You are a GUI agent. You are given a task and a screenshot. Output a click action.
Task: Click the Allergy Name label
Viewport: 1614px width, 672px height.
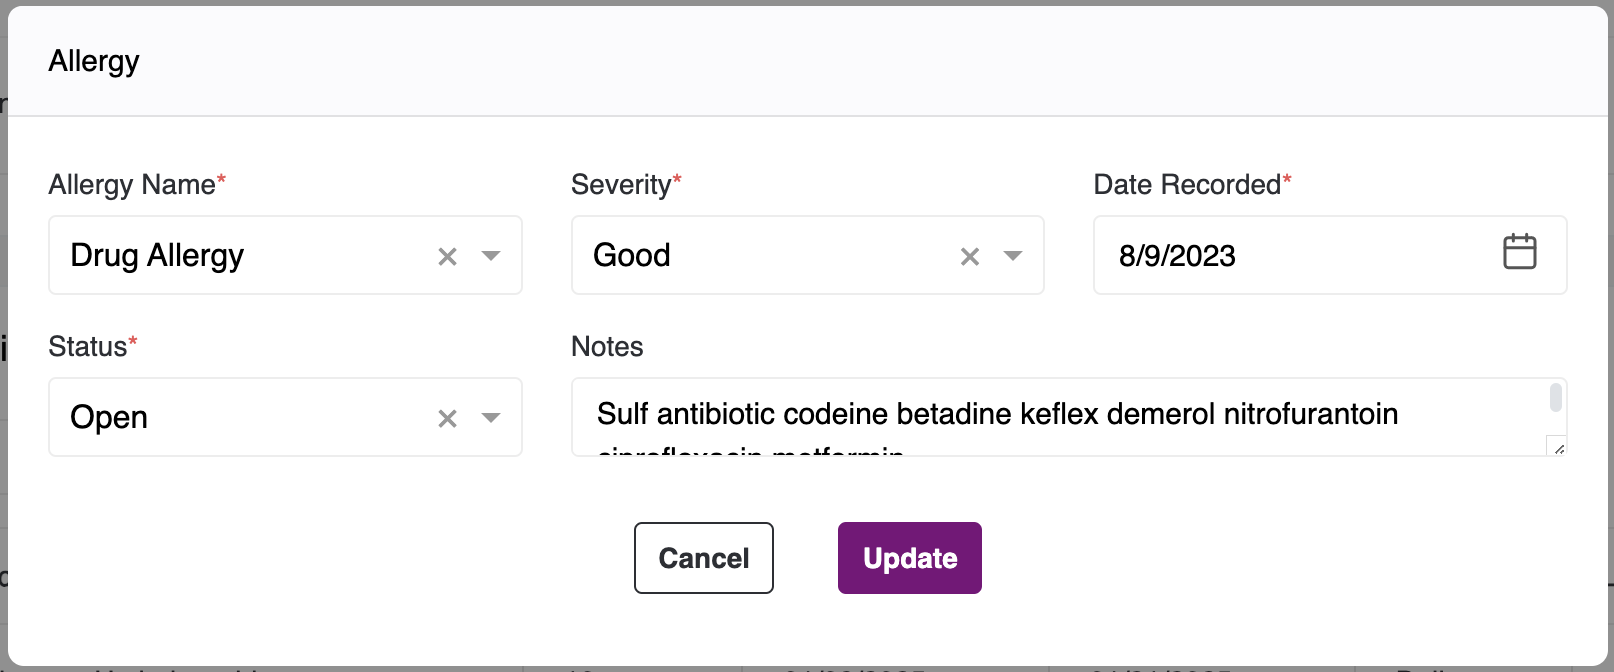pos(132,185)
